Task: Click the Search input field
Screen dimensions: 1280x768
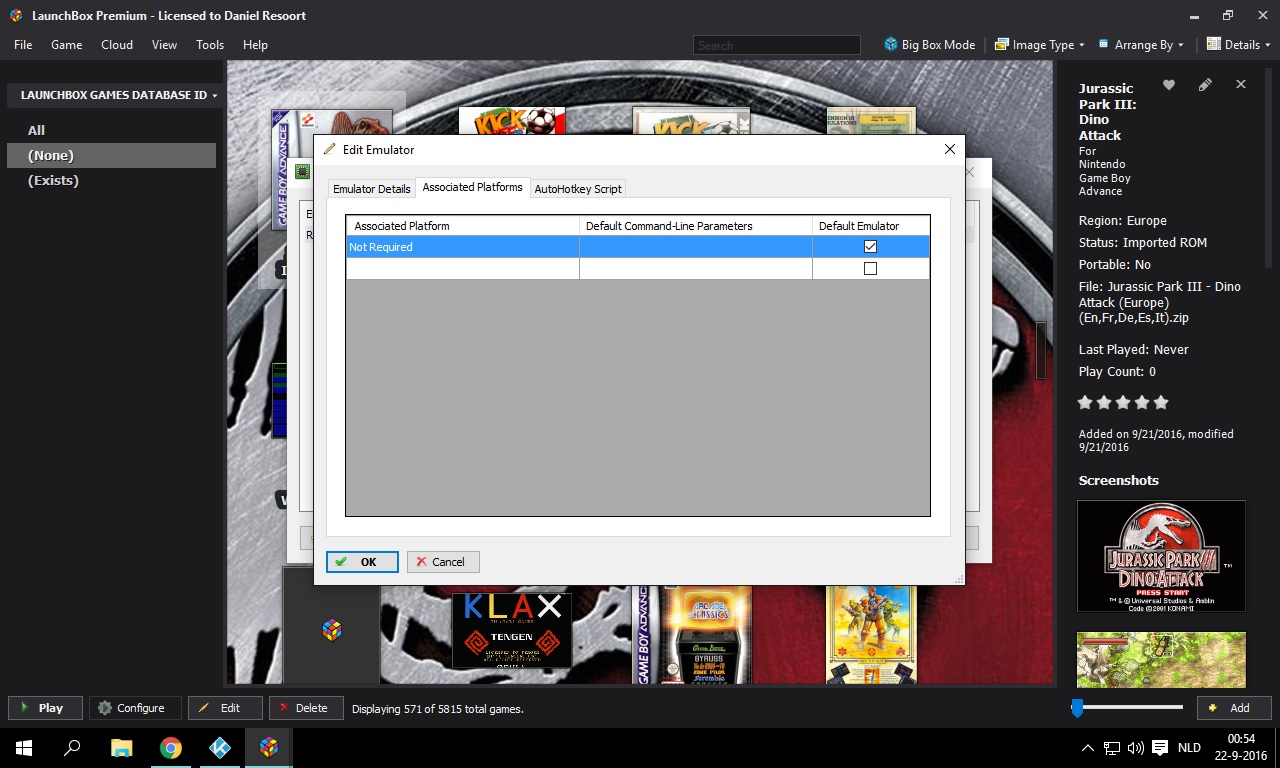Action: tap(777, 45)
